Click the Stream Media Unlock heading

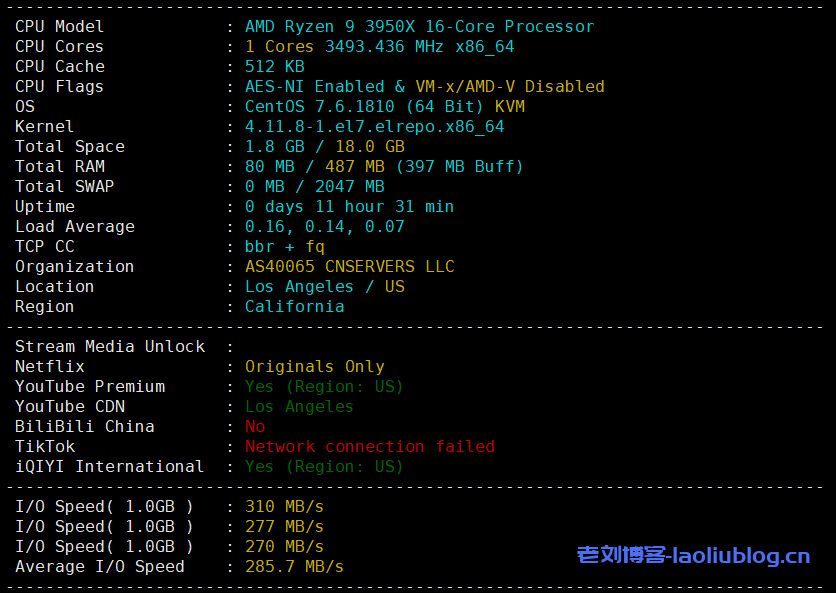tap(110, 347)
